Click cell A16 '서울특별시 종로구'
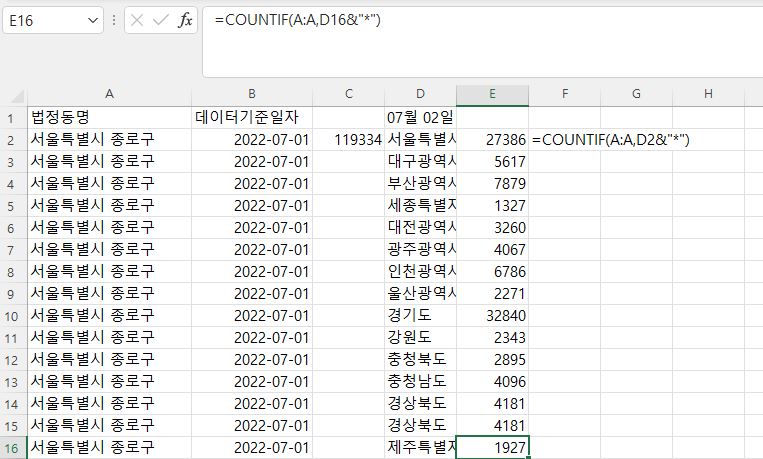Image resolution: width=763 pixels, height=459 pixels. (109, 448)
